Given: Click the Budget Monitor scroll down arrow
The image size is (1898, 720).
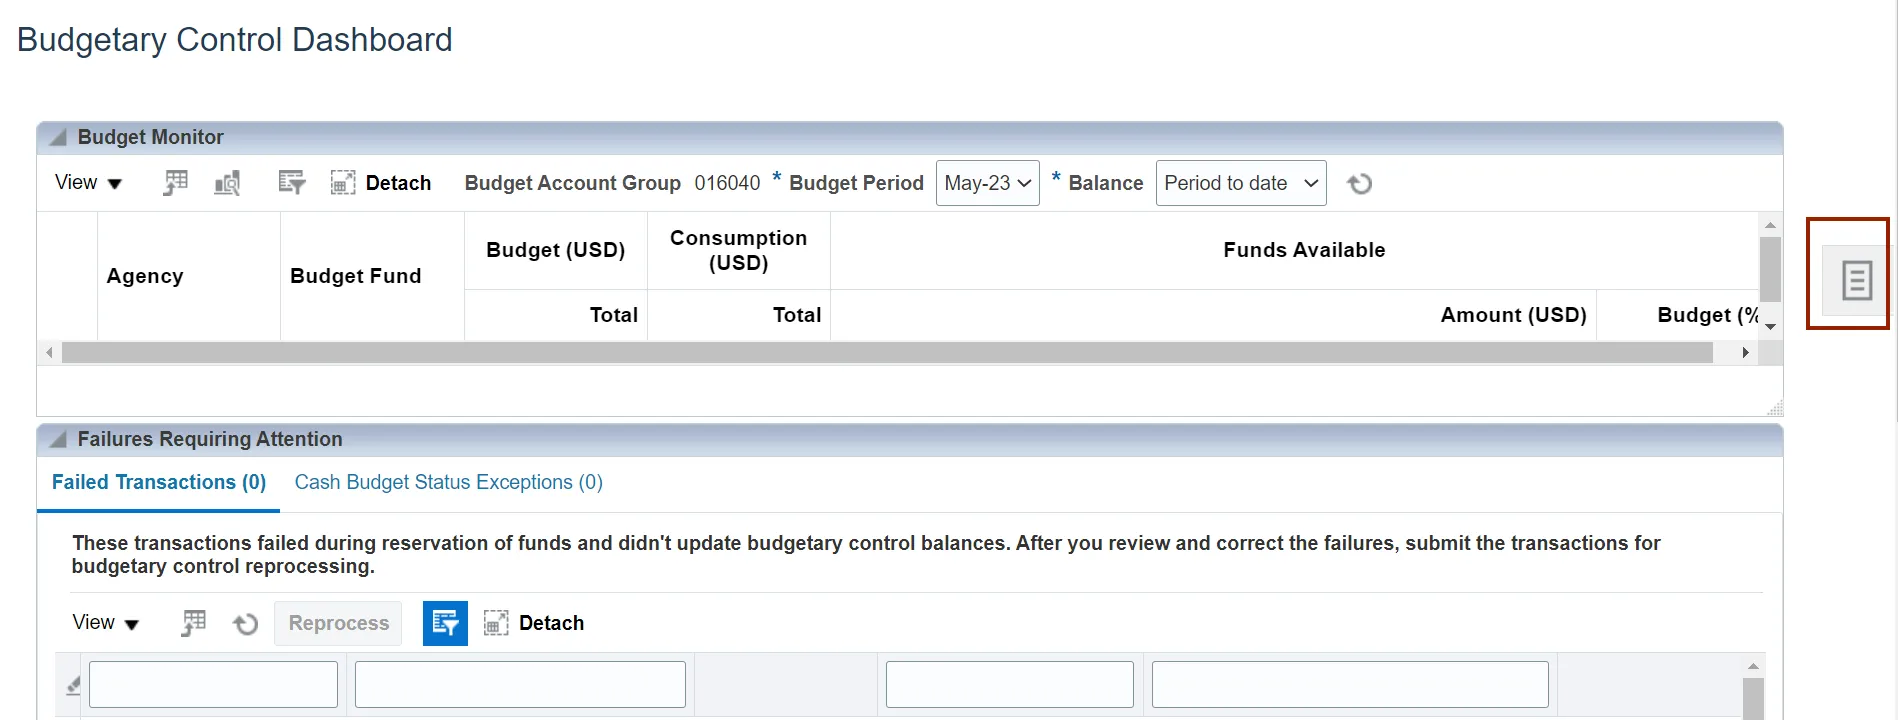Looking at the screenshot, I should [x=1770, y=327].
